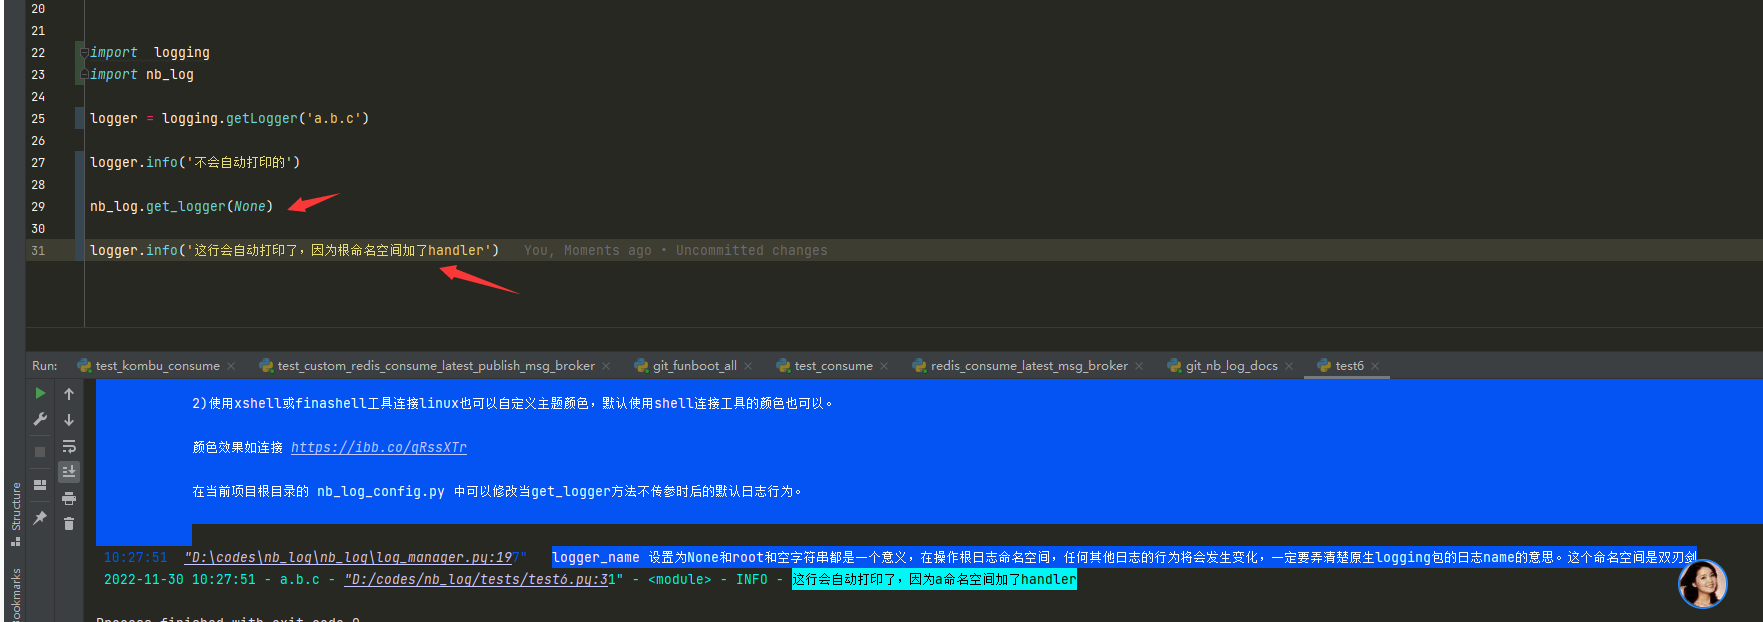Click the cyan highlighted INFO log message
Viewport: 1763px width, 622px height.
(934, 579)
